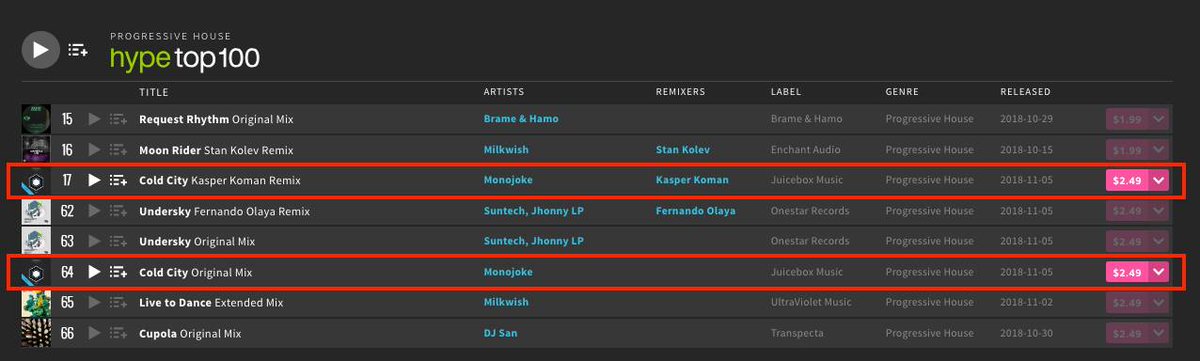Add whole chart to queue icon
1200x361 pixels.
78,49
